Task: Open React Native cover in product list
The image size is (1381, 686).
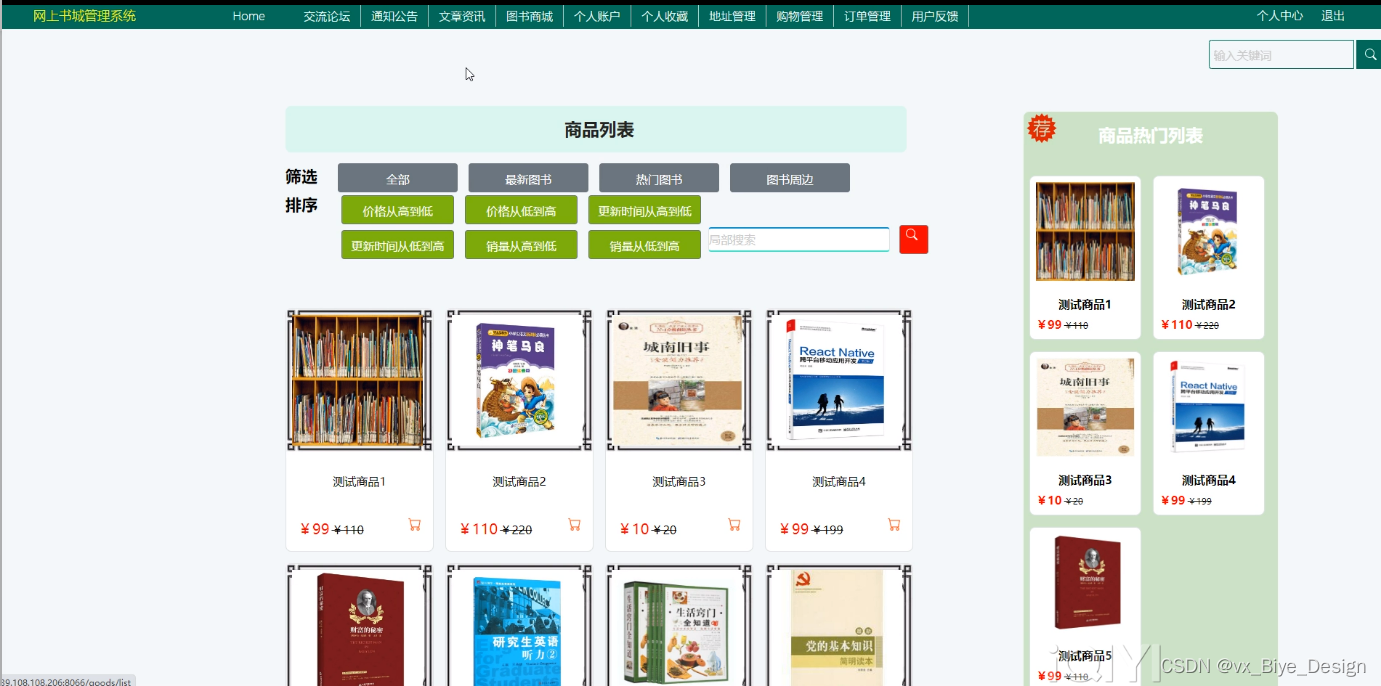Action: tap(839, 380)
